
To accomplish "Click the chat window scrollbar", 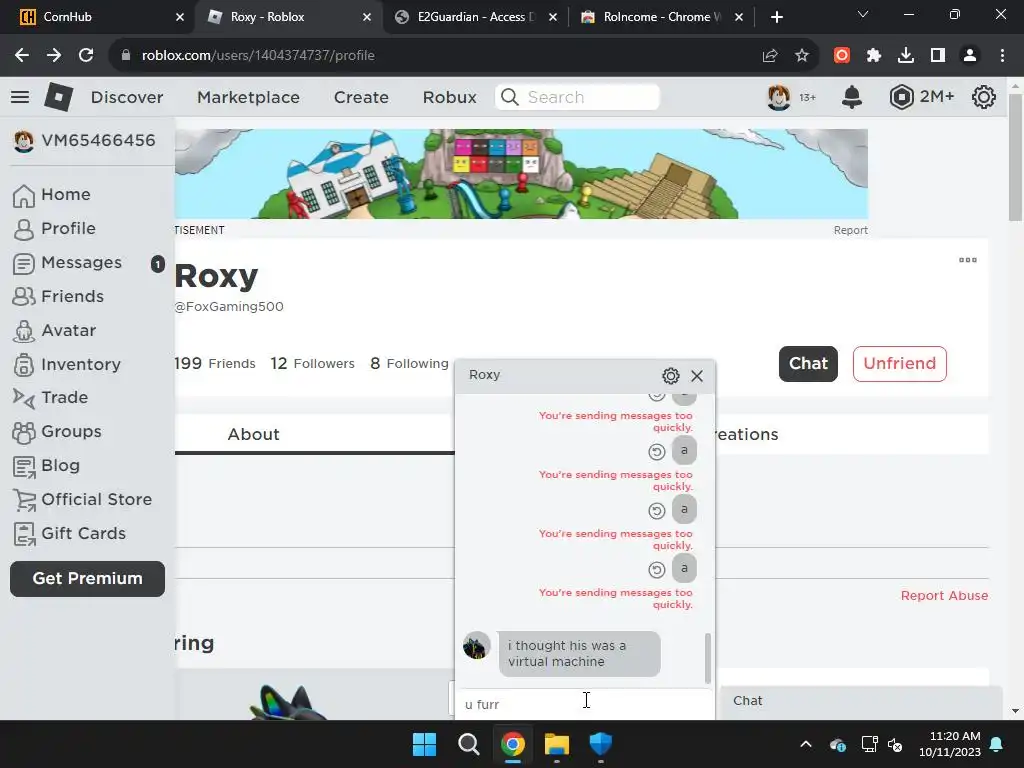I will (707, 658).
